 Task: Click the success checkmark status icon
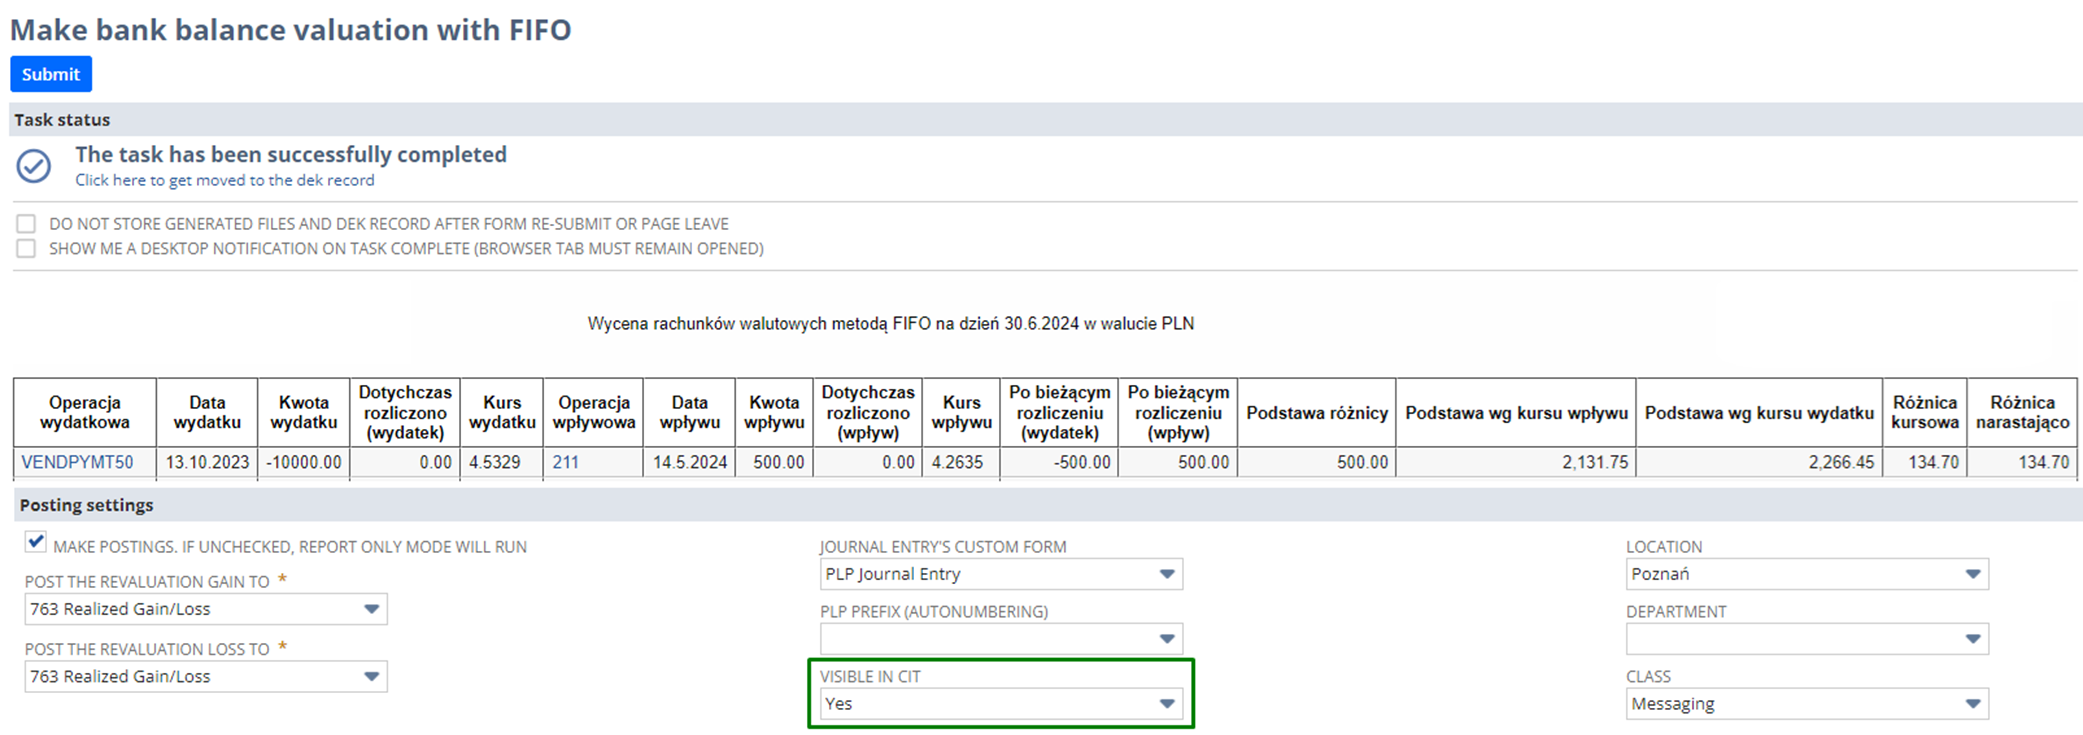coord(34,166)
